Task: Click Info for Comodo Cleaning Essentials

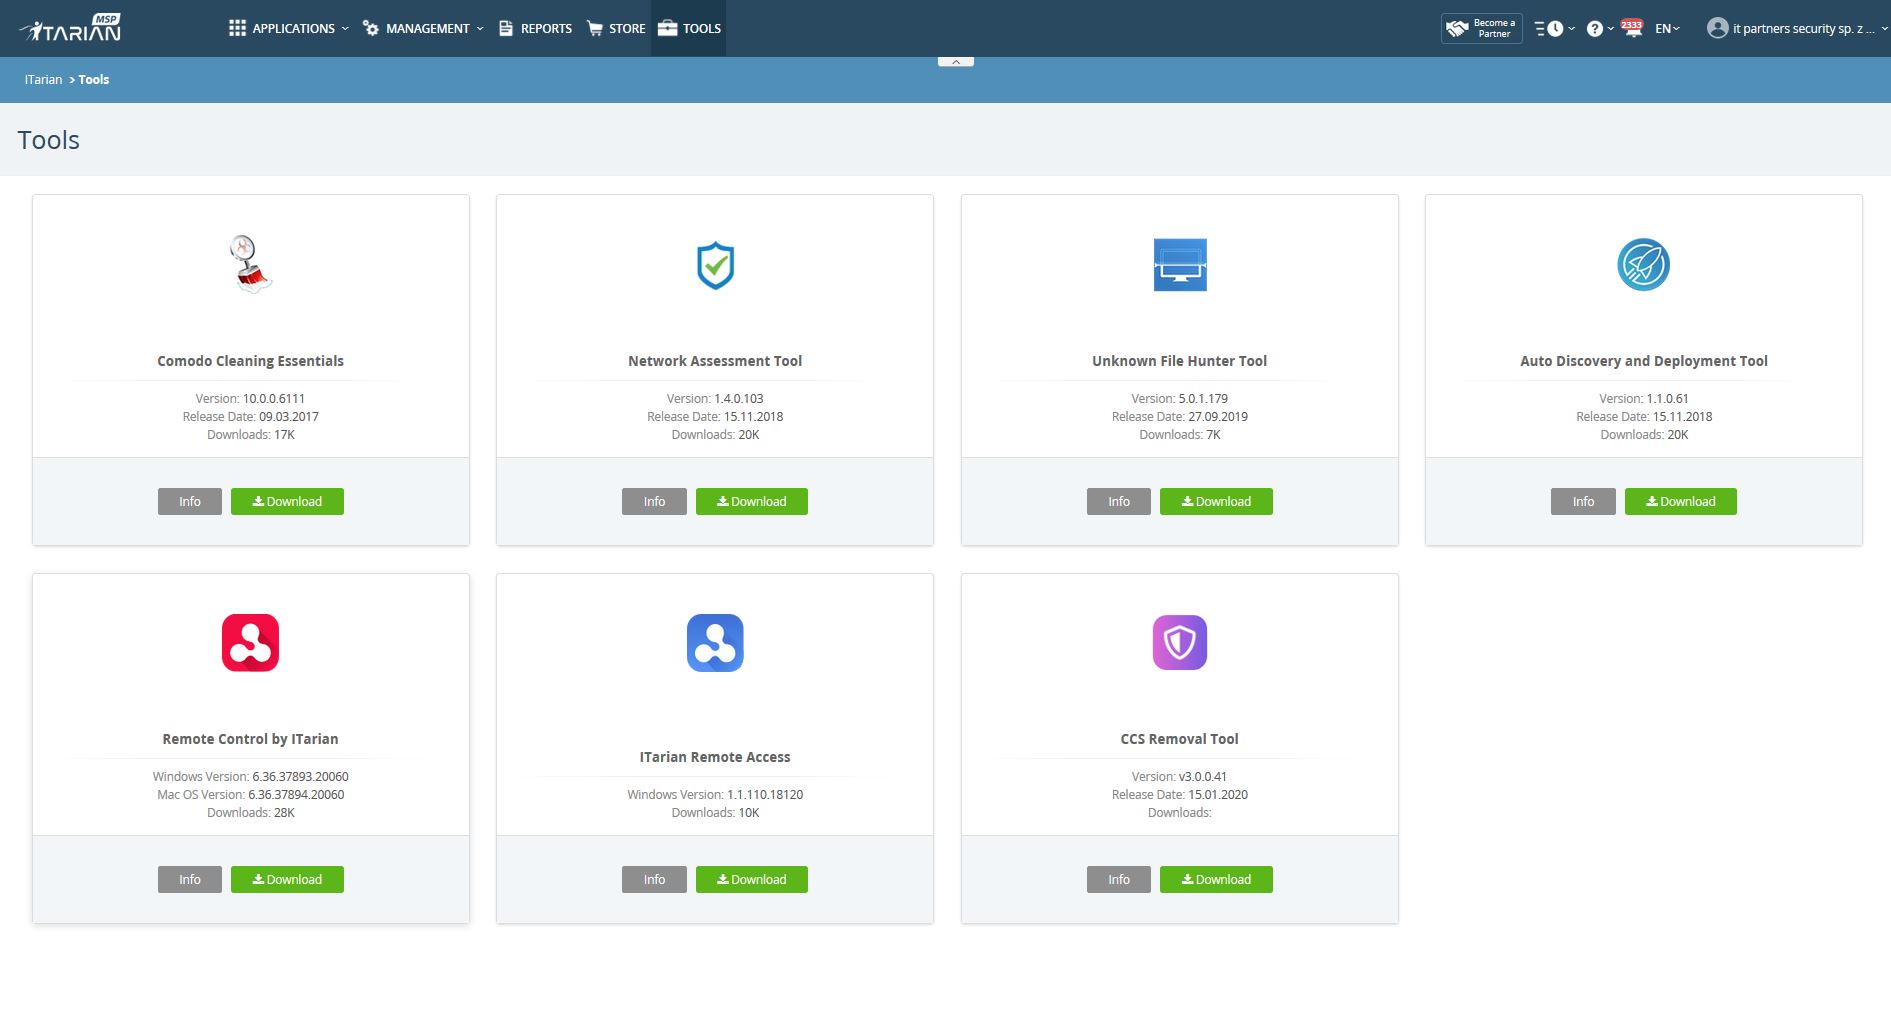Action: tap(190, 501)
